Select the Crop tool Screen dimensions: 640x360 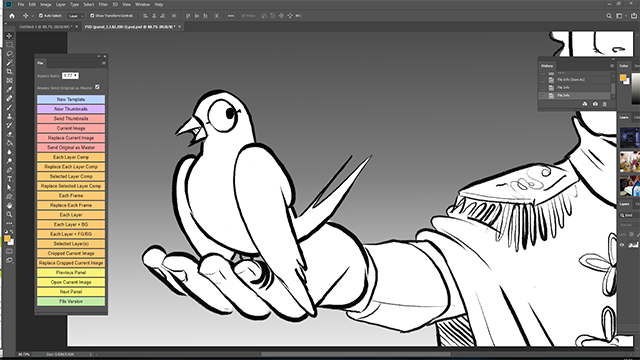coord(9,71)
